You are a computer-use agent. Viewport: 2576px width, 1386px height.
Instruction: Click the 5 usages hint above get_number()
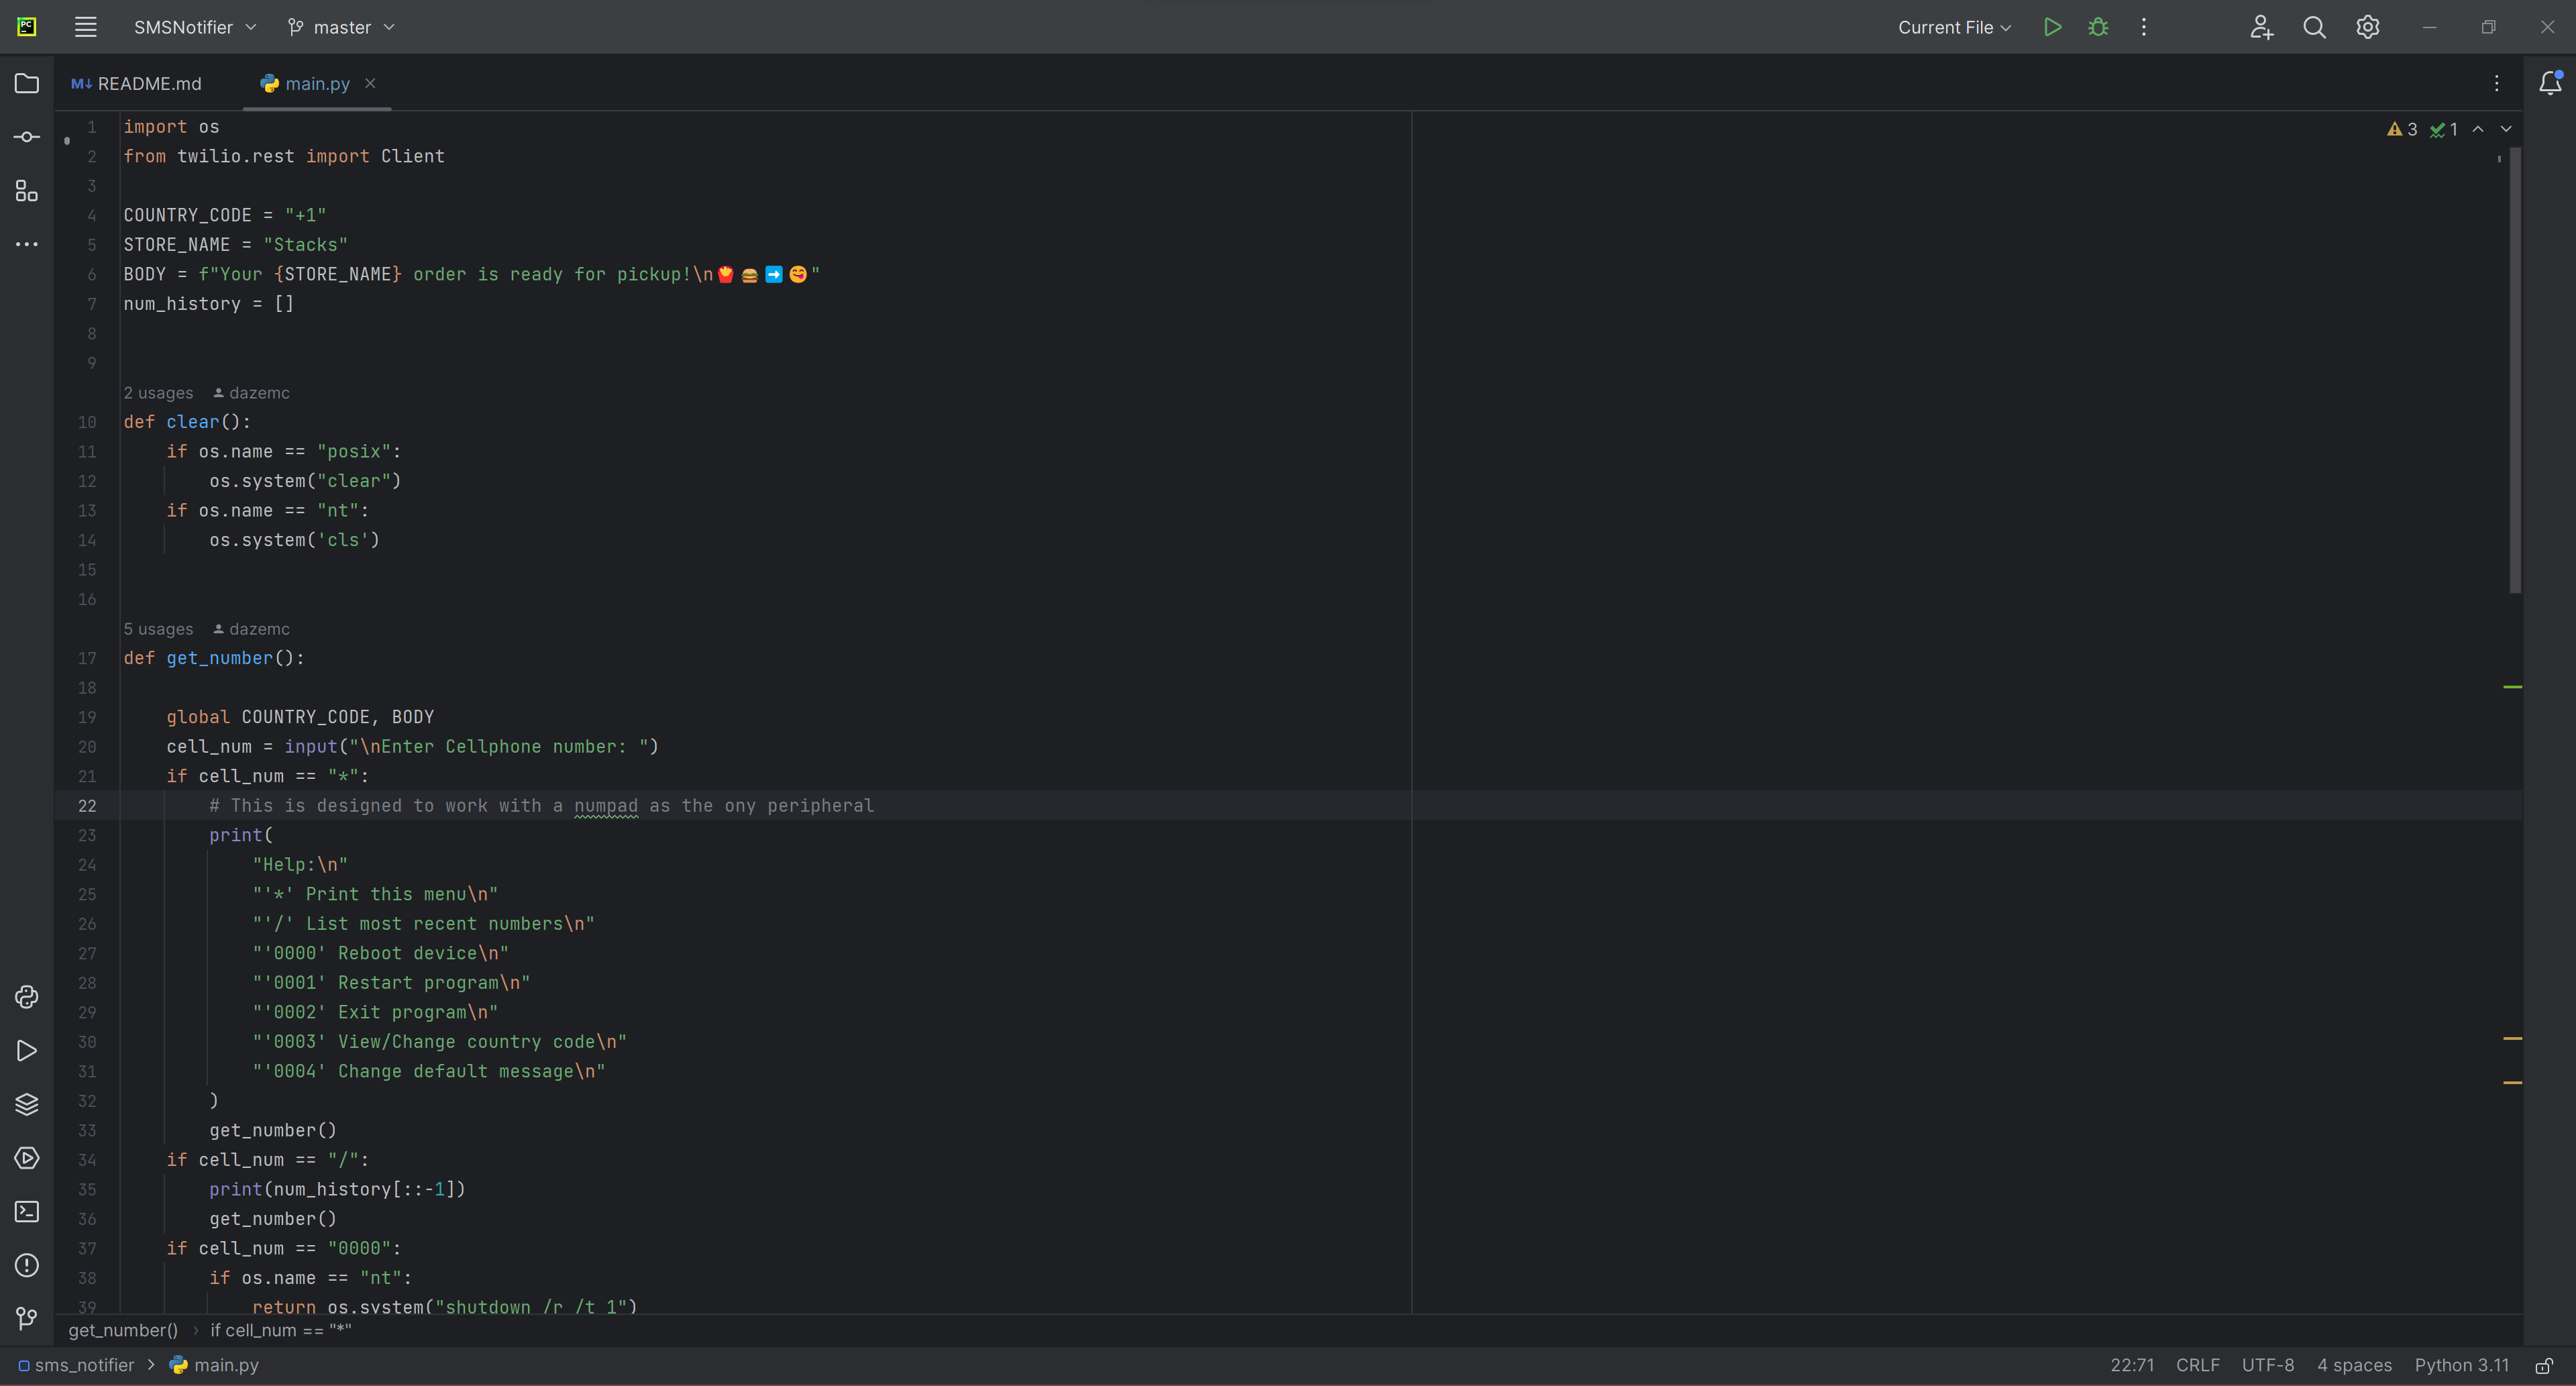[x=158, y=629]
